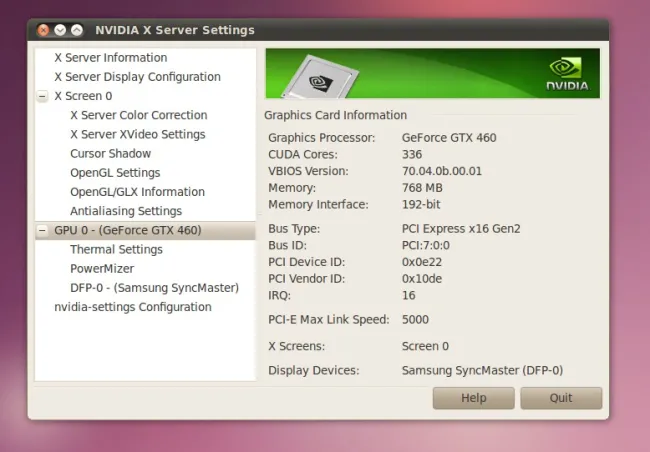Open OpenGL Settings page
Viewport: 650px width, 452px height.
pos(115,173)
